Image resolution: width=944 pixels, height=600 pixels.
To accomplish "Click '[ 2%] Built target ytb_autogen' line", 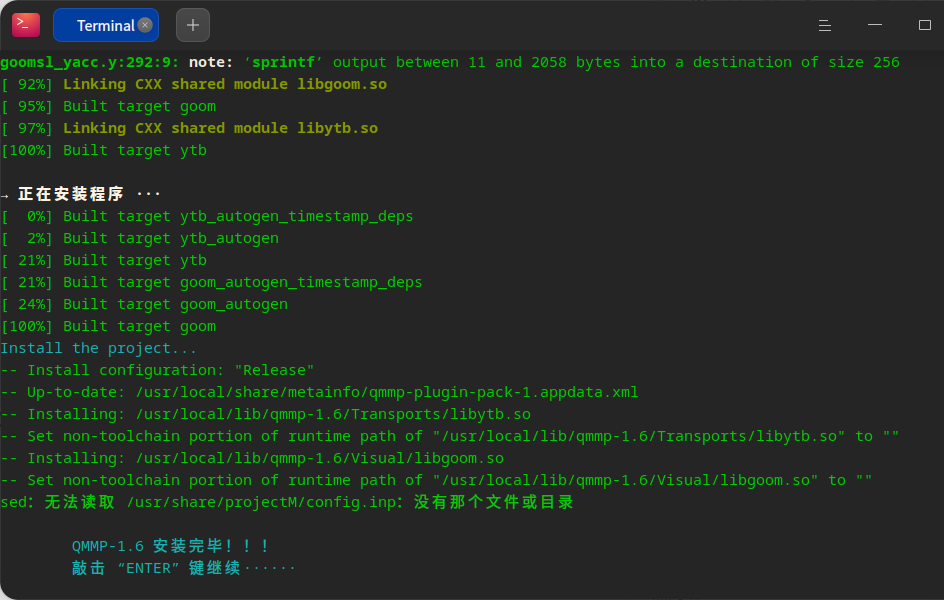I will pyautogui.click(x=140, y=238).
